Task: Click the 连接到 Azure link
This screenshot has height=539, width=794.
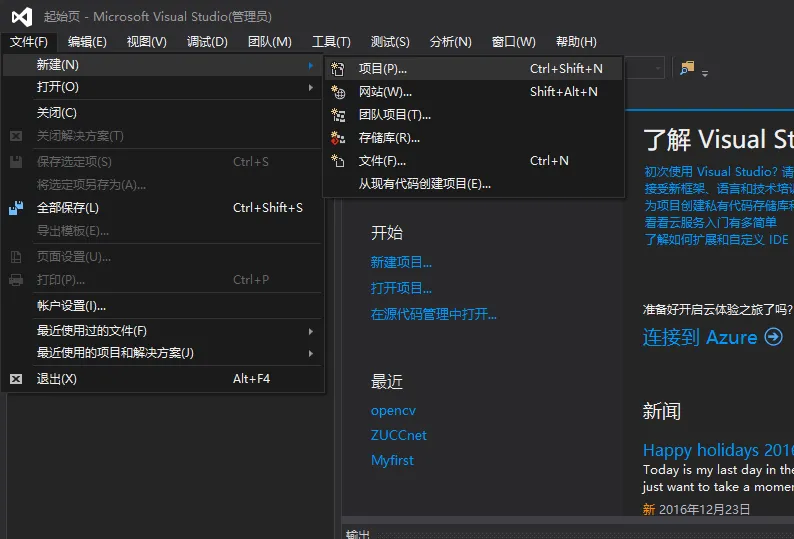Action: [700, 337]
